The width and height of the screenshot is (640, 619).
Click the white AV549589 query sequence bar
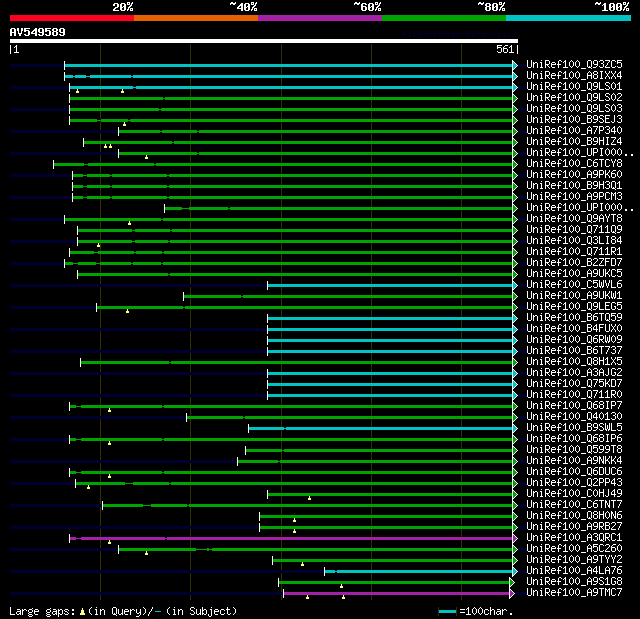(x=264, y=41)
